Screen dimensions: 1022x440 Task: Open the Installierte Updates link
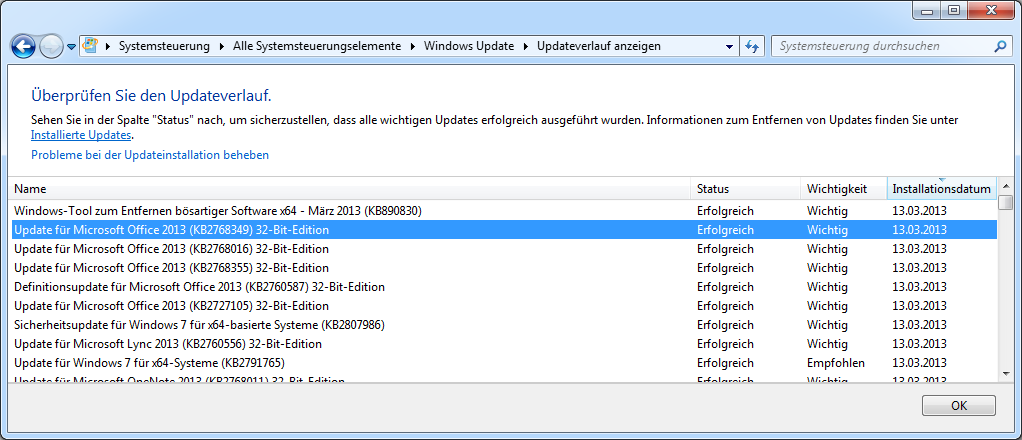[x=81, y=135]
